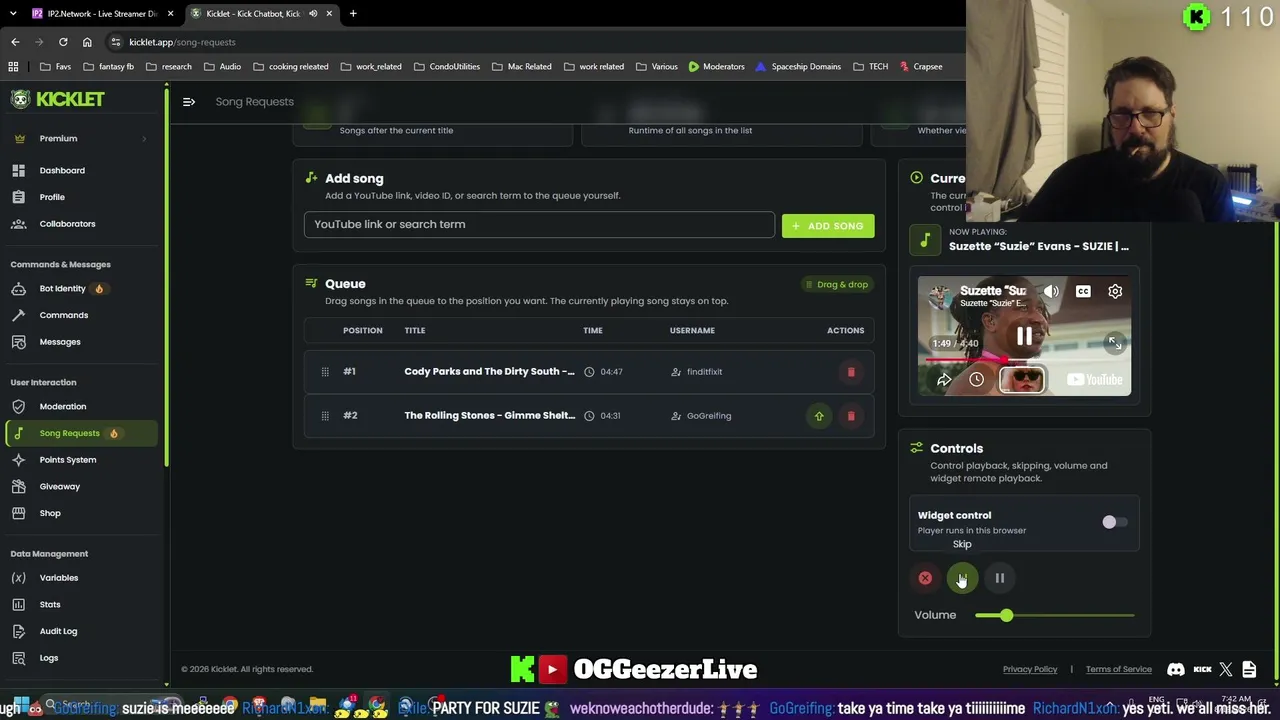The image size is (1280, 720).
Task: Open the Audio bookmarks folder
Action: click(x=222, y=67)
